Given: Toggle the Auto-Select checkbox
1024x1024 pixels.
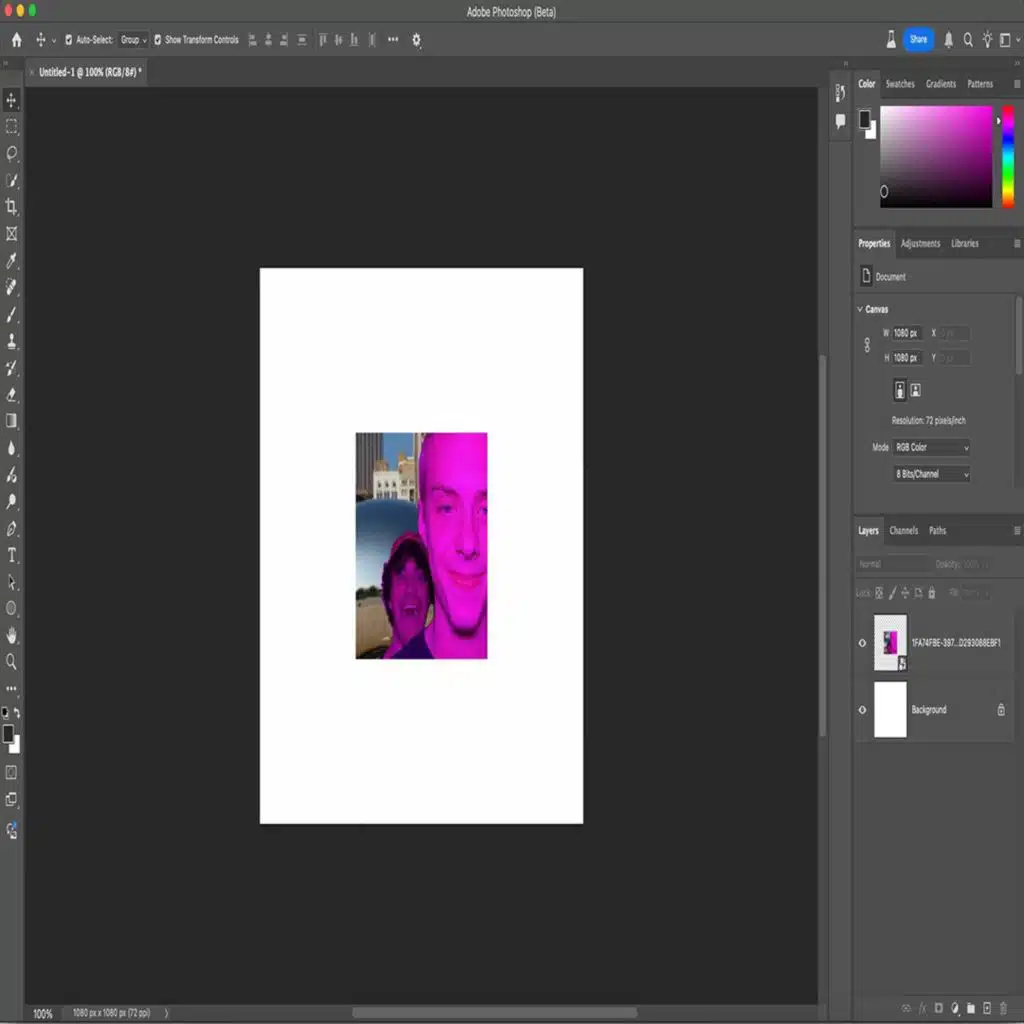Looking at the screenshot, I should 69,40.
